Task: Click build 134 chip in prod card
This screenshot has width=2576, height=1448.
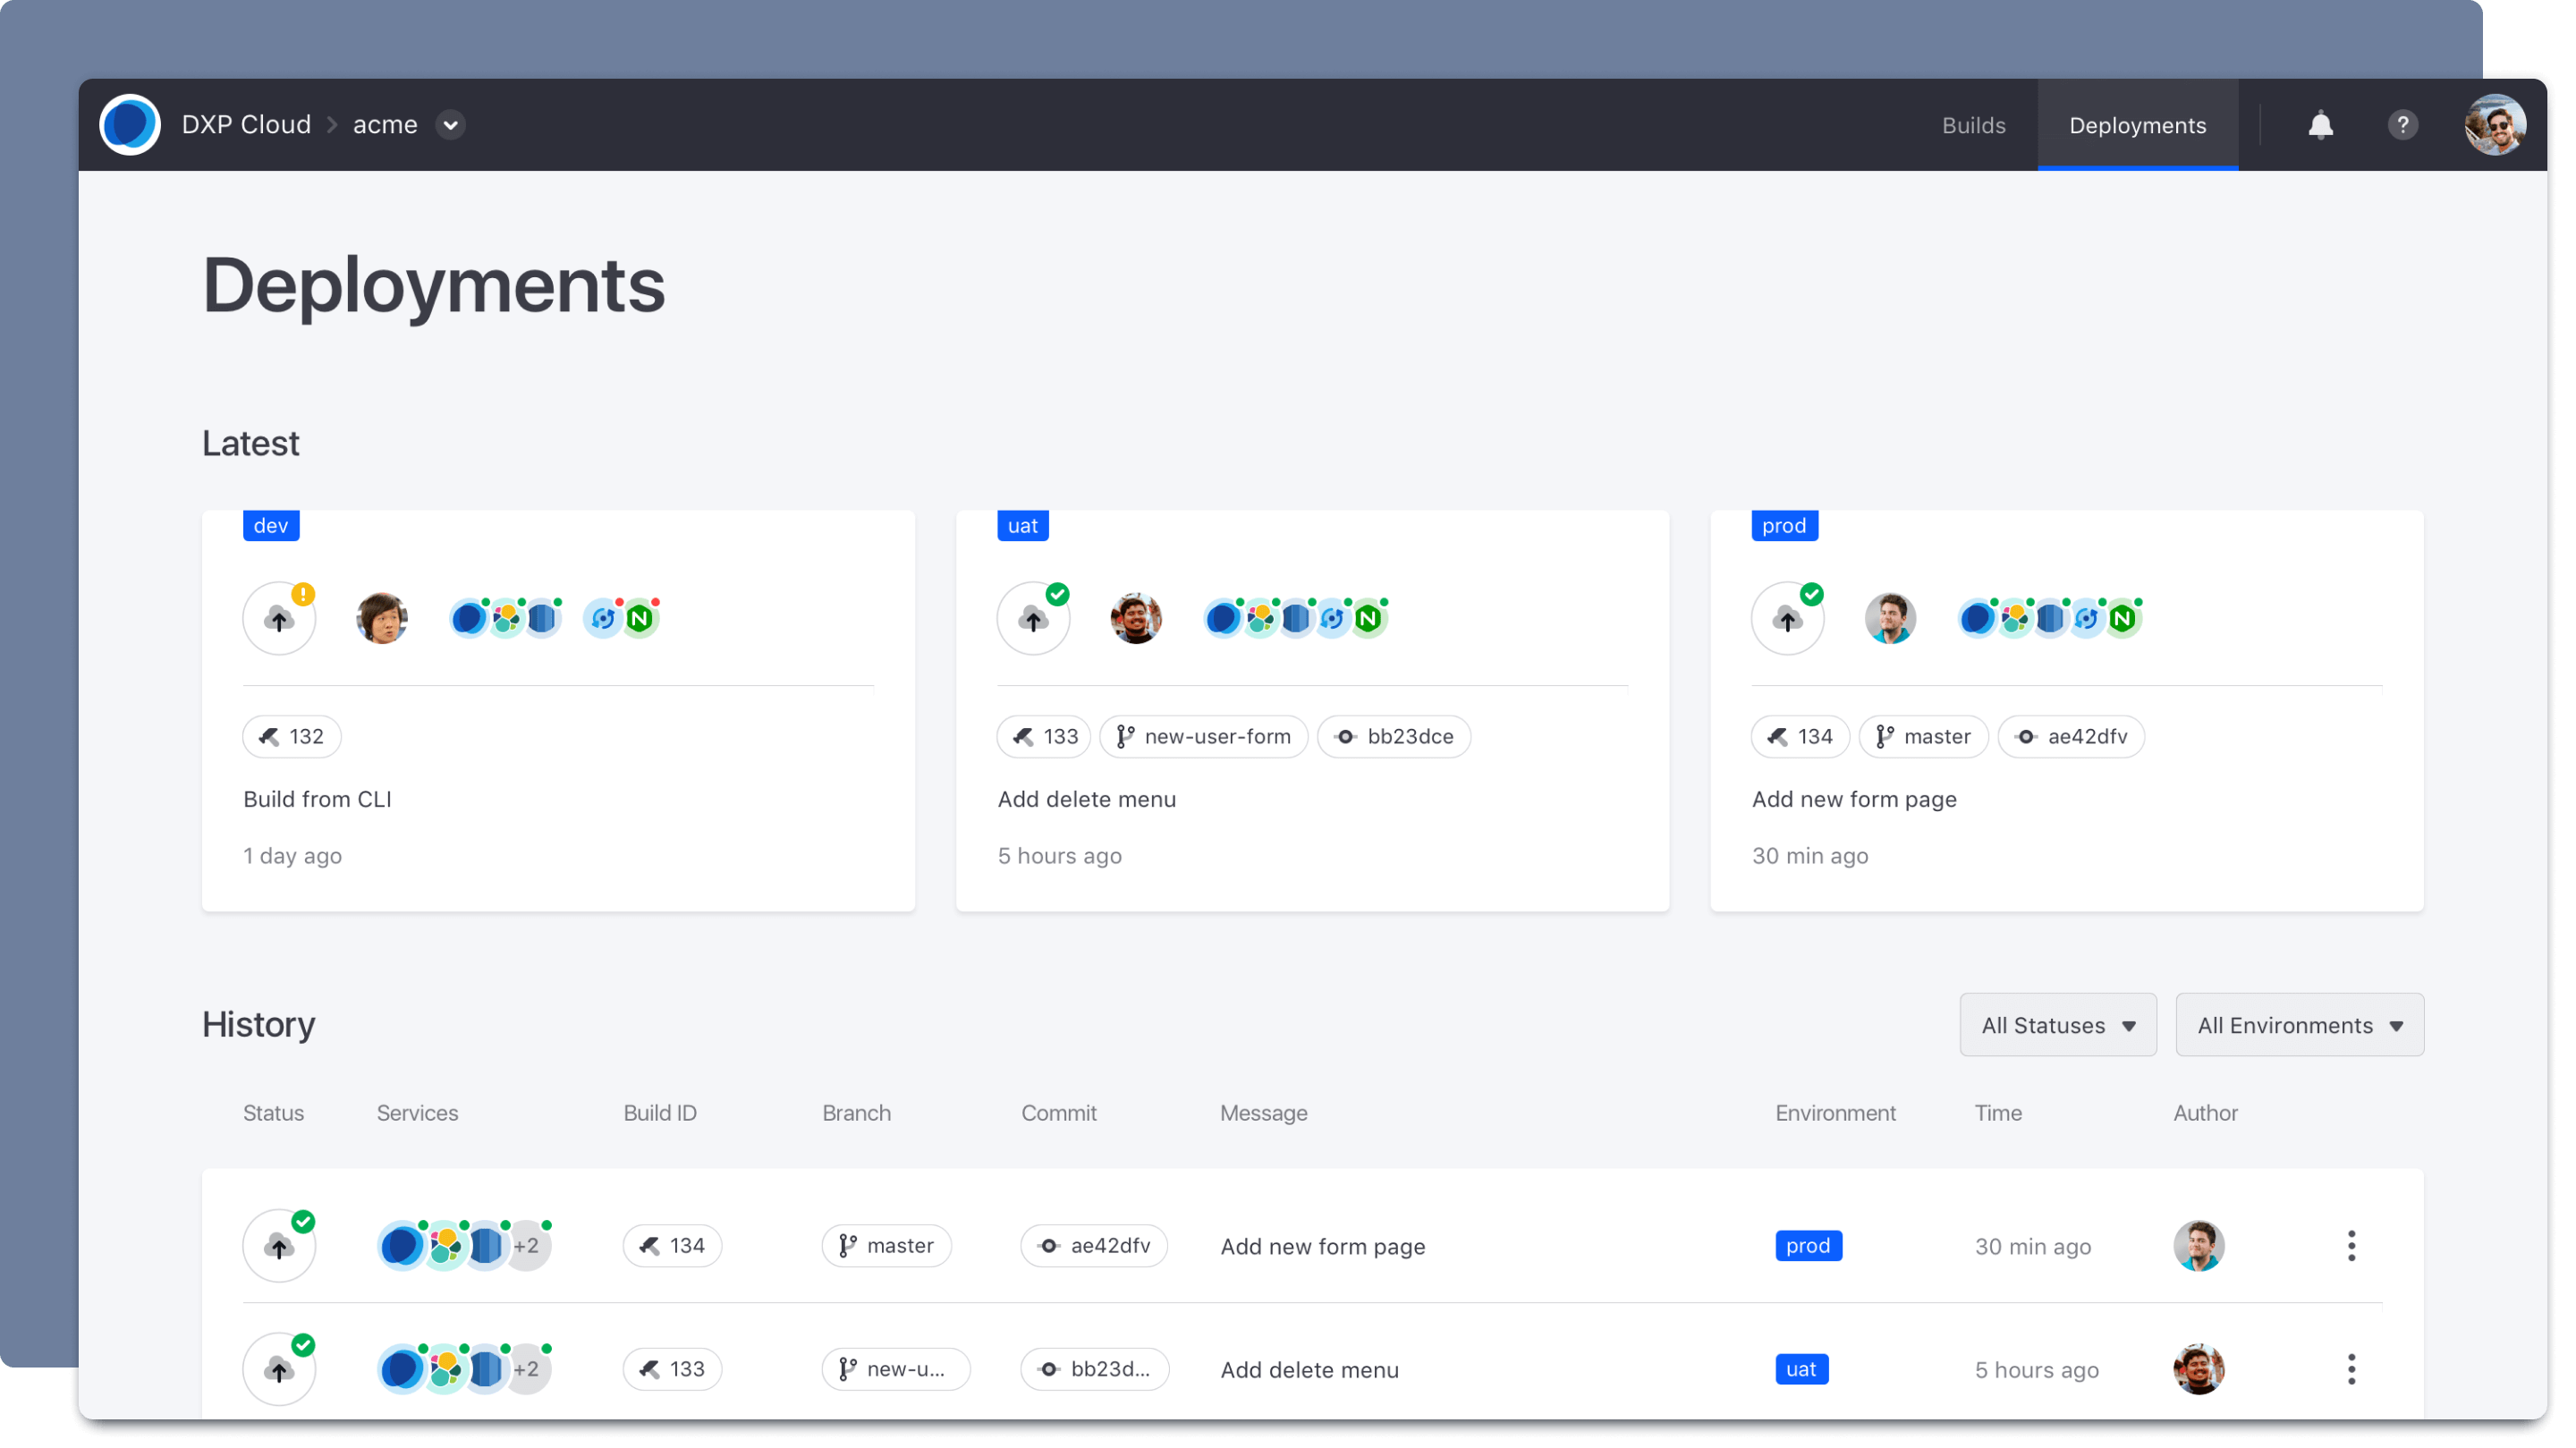Action: tap(1800, 736)
